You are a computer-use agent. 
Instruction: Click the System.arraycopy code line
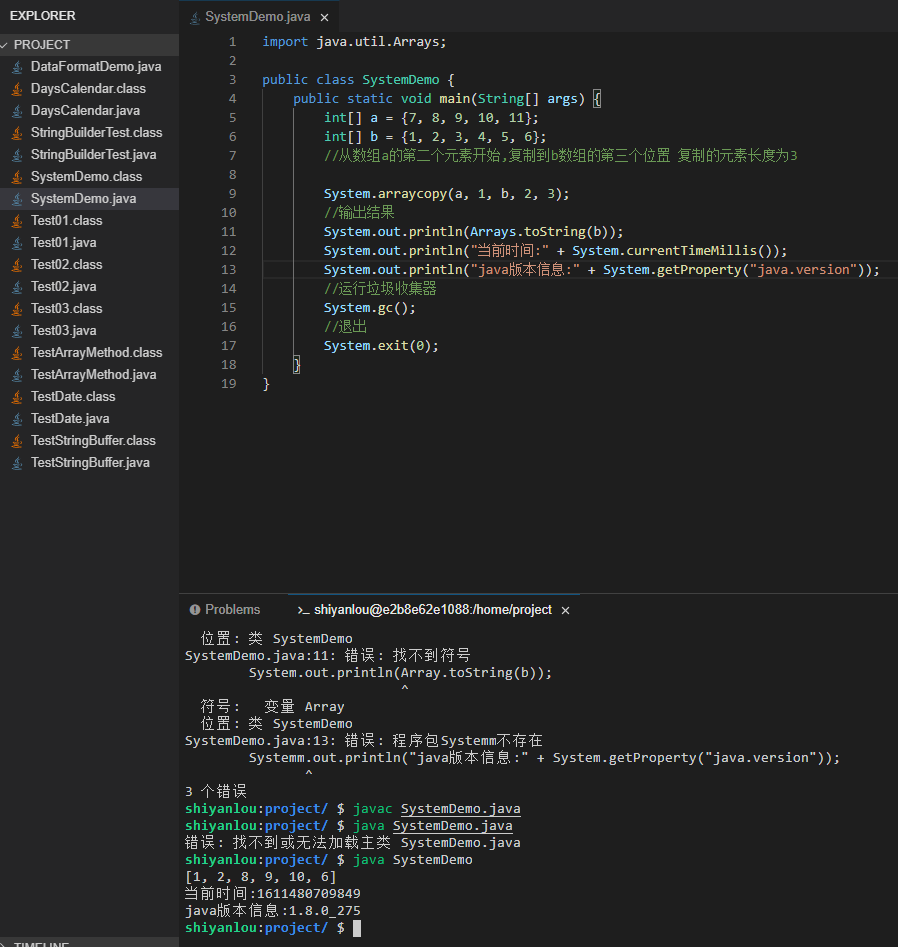point(446,194)
